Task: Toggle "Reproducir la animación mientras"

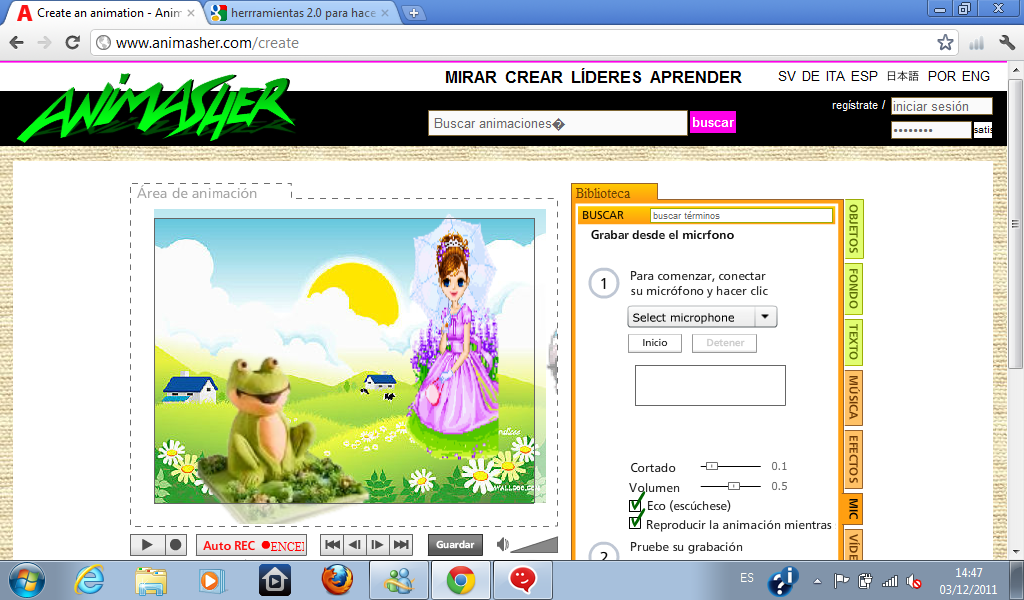Action: [635, 521]
